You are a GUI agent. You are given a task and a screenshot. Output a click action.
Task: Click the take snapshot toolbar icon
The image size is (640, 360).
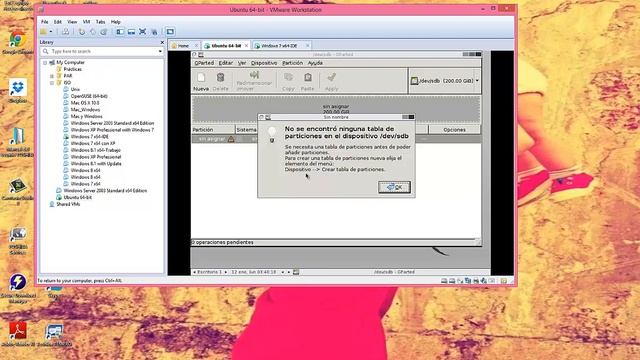[x=82, y=32]
